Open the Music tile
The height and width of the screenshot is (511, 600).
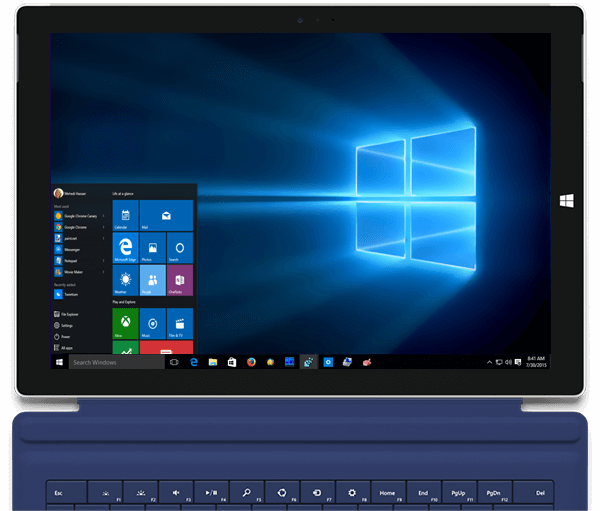tap(153, 324)
